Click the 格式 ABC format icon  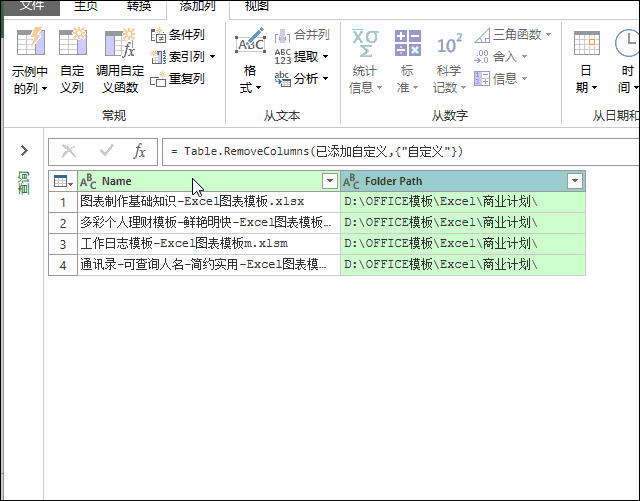tap(250, 41)
